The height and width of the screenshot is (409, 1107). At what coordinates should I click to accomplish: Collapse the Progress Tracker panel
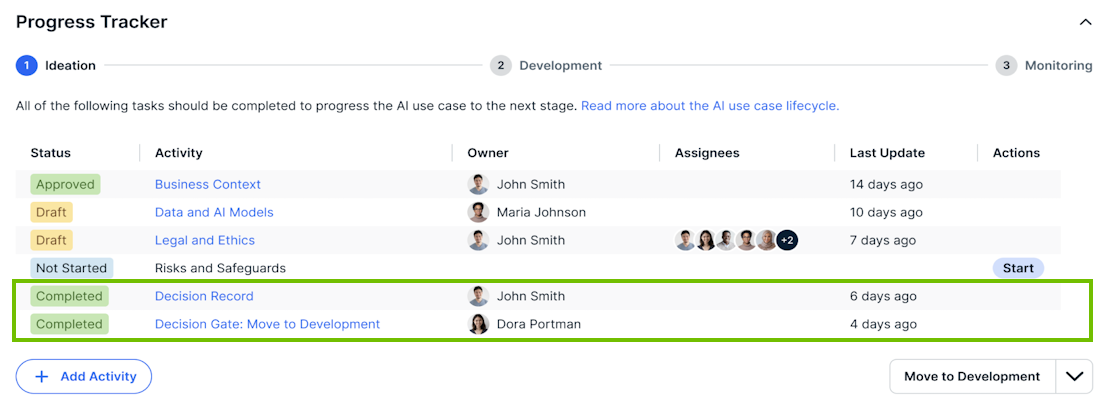pyautogui.click(x=1085, y=22)
